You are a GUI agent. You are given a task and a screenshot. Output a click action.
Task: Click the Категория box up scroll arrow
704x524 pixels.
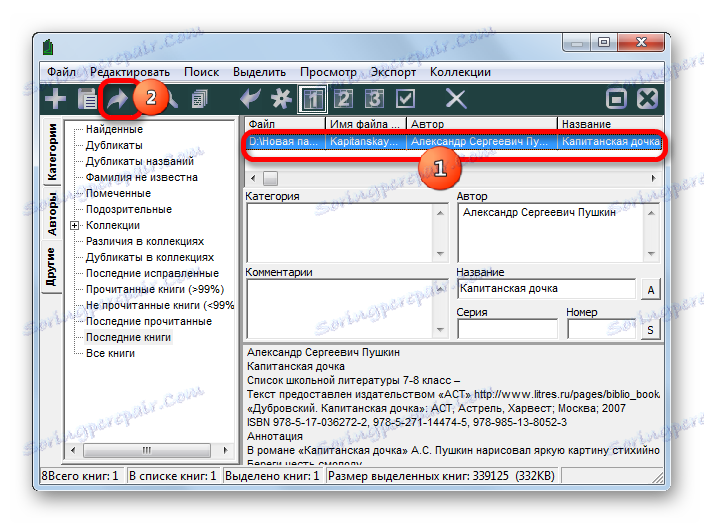click(440, 213)
